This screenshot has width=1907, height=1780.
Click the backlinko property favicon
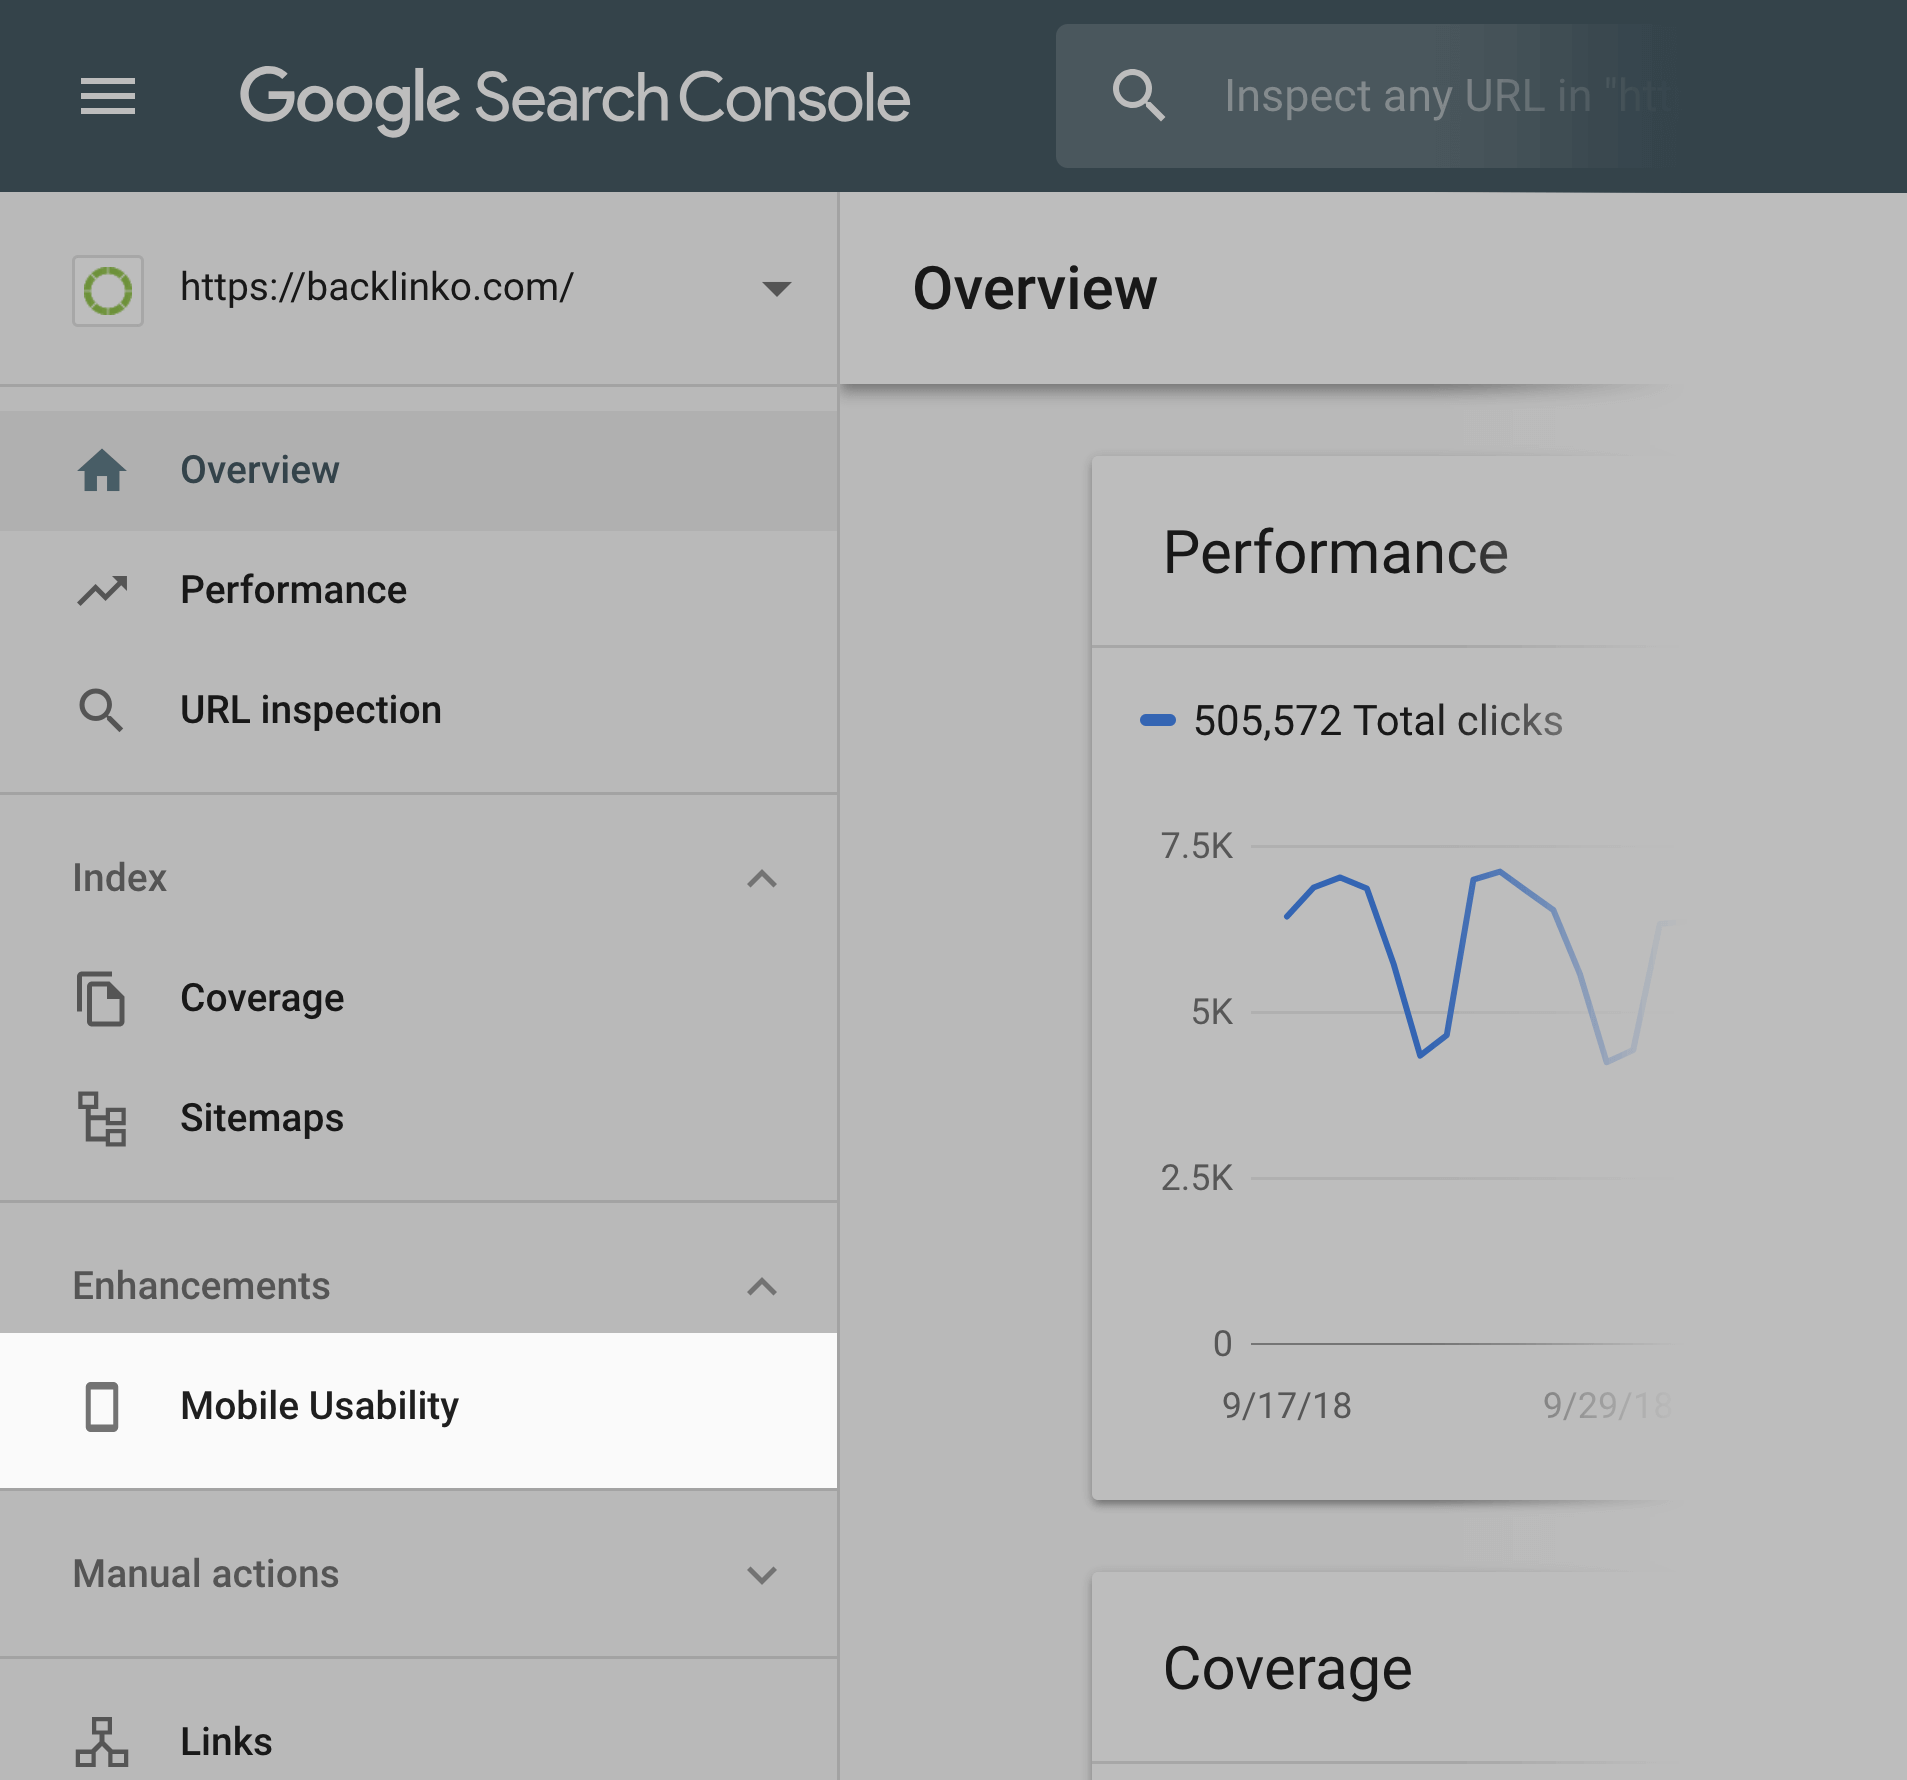[108, 290]
